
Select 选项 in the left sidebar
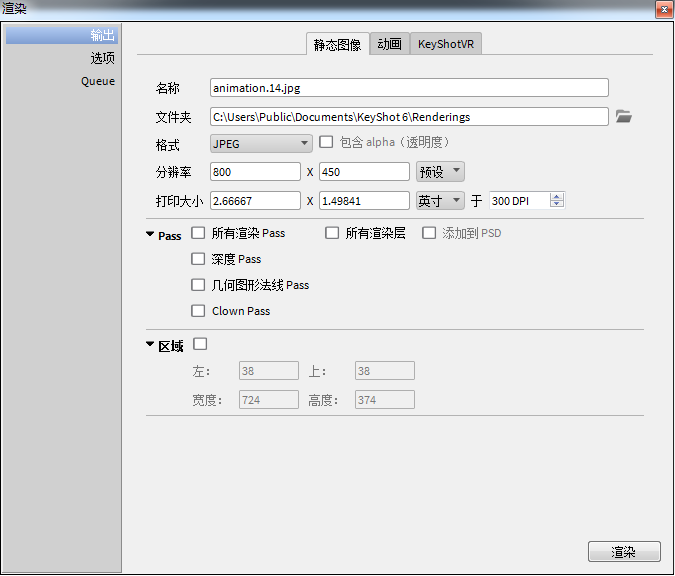102,58
